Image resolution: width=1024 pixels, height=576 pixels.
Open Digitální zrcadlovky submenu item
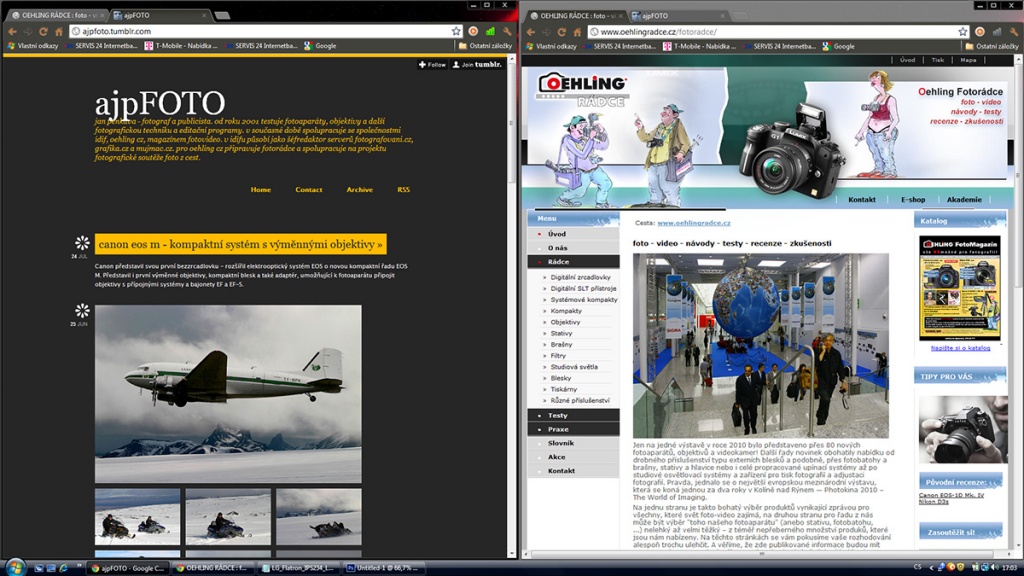[580, 277]
